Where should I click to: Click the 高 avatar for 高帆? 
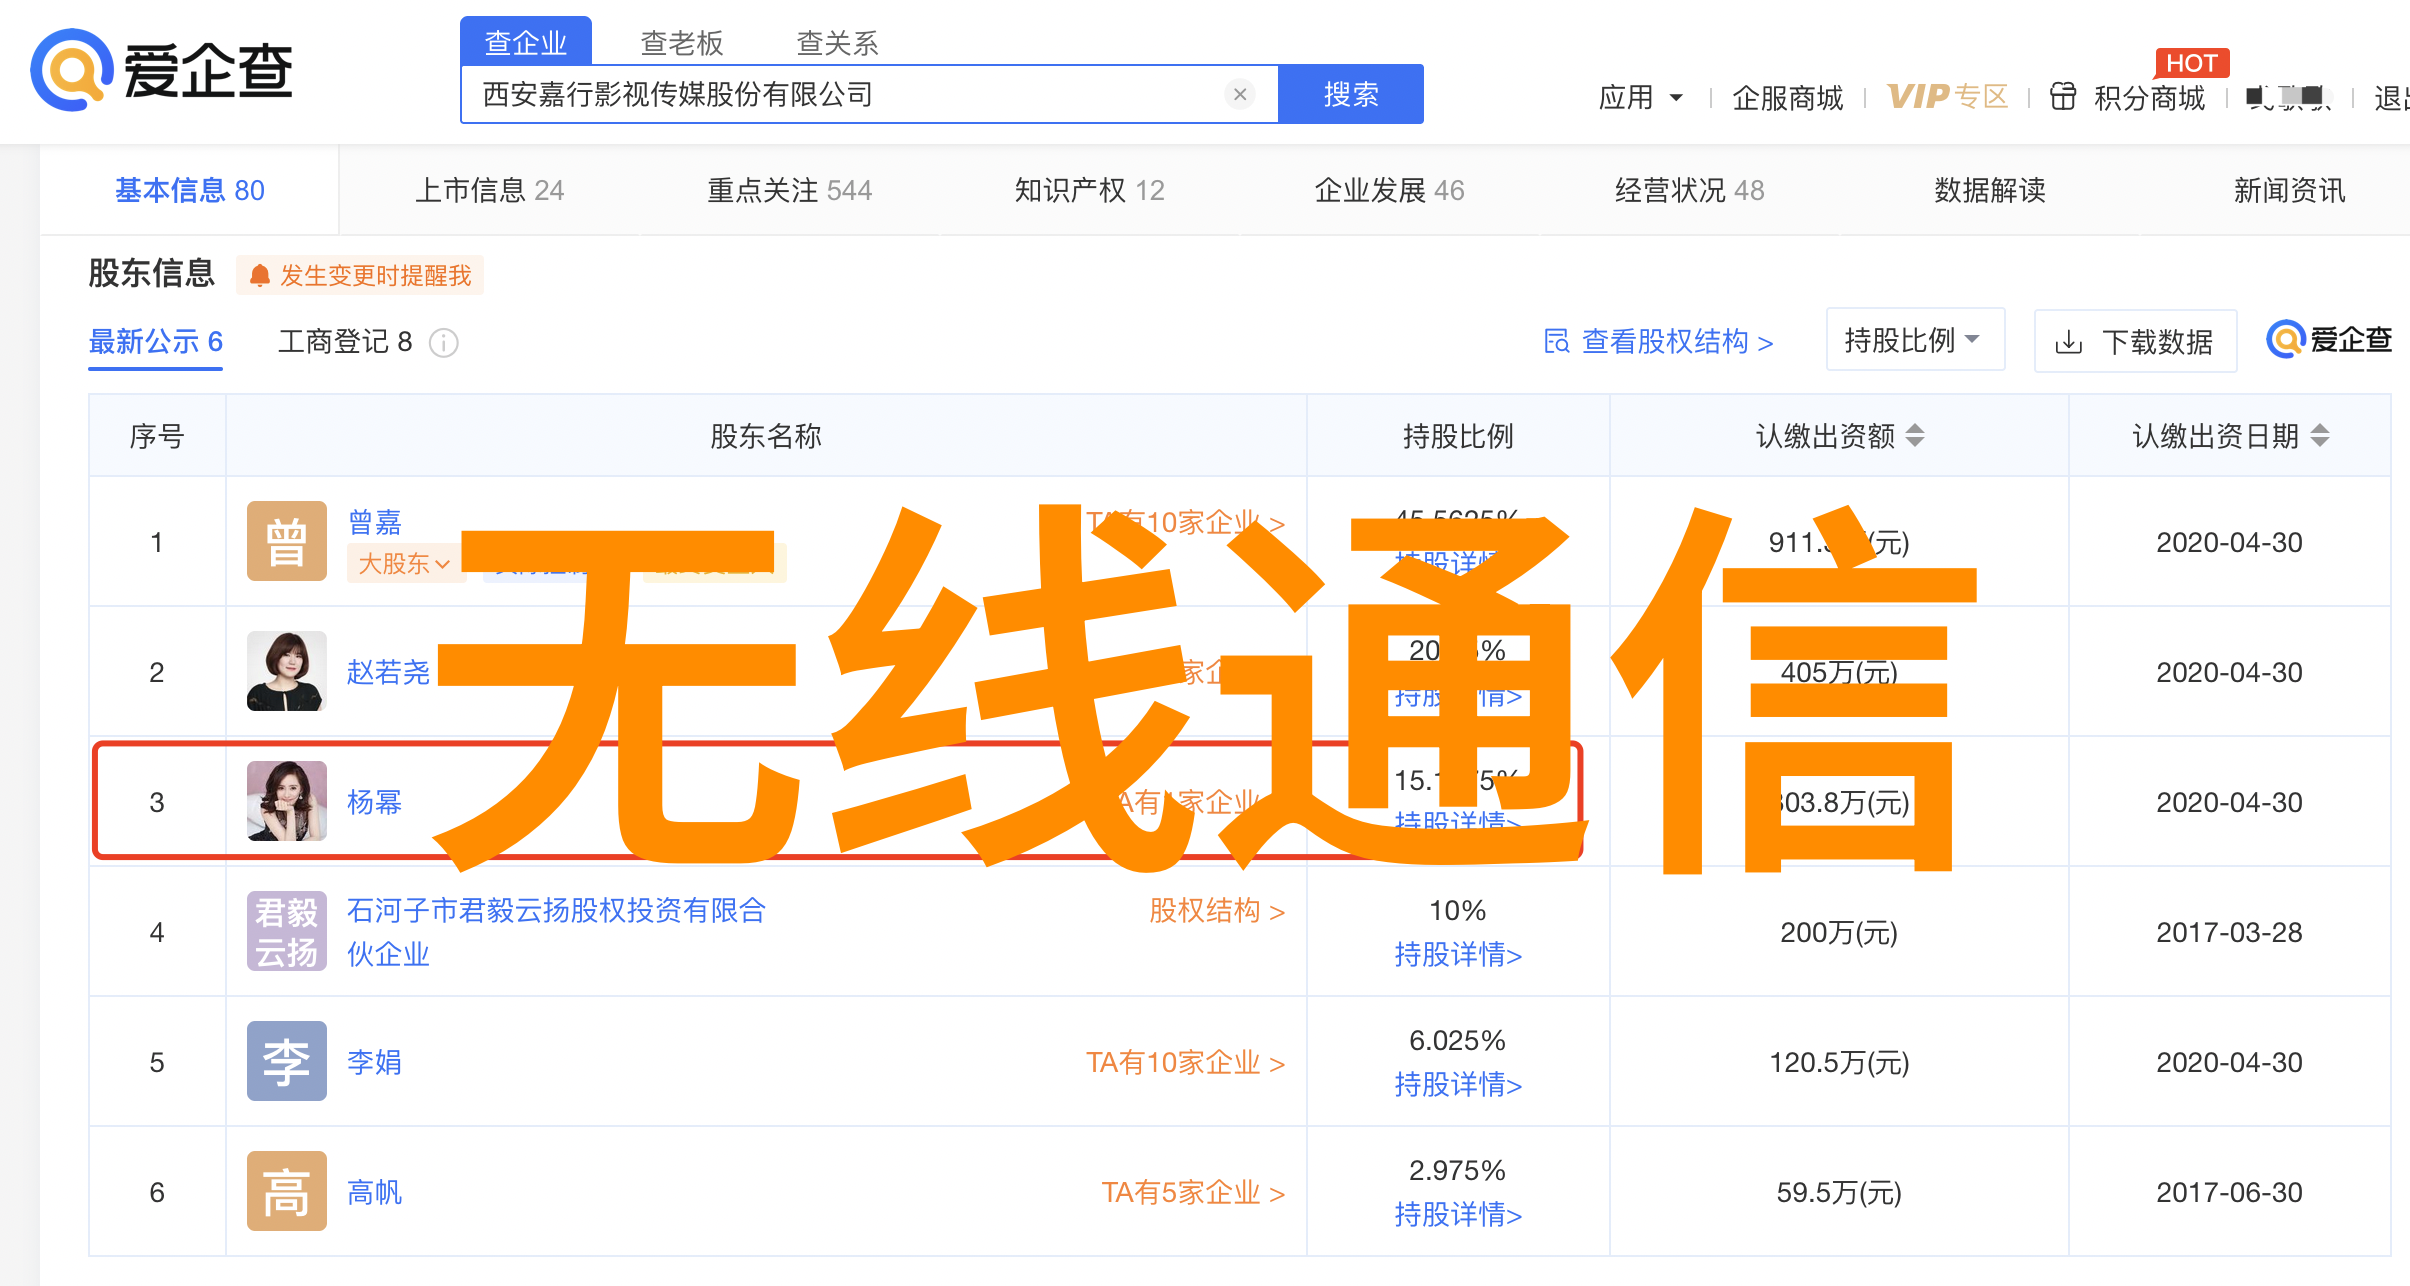coord(287,1191)
